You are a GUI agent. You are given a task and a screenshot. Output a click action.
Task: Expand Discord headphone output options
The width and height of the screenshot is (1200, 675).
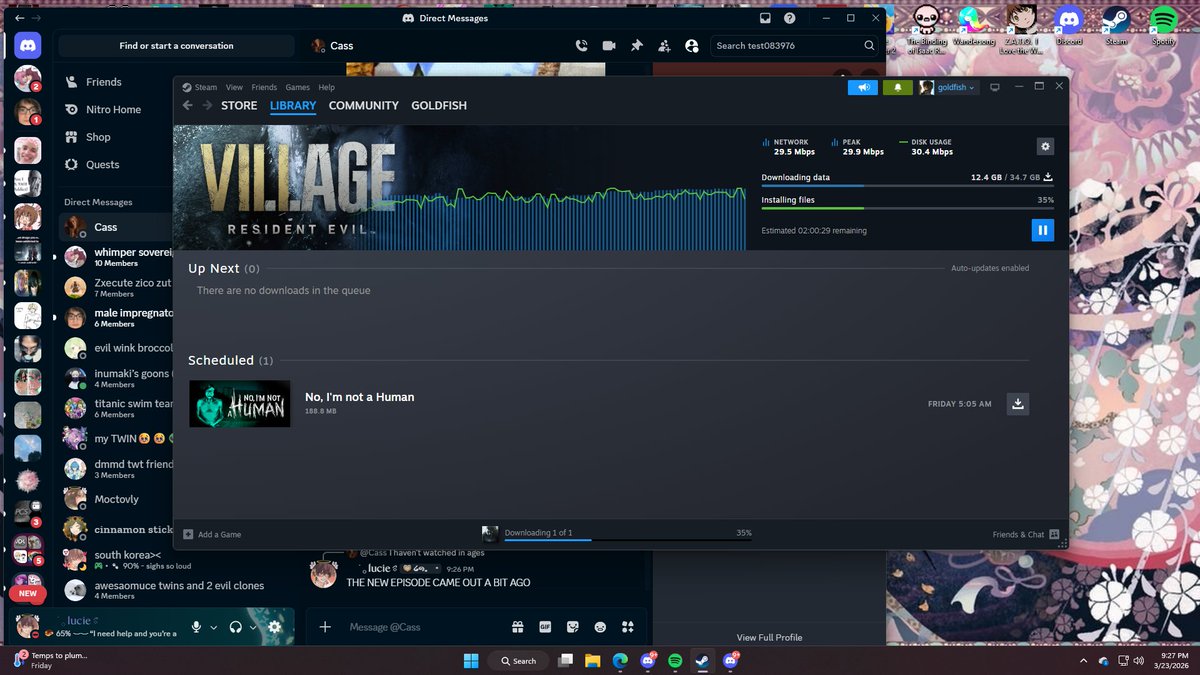coord(253,627)
